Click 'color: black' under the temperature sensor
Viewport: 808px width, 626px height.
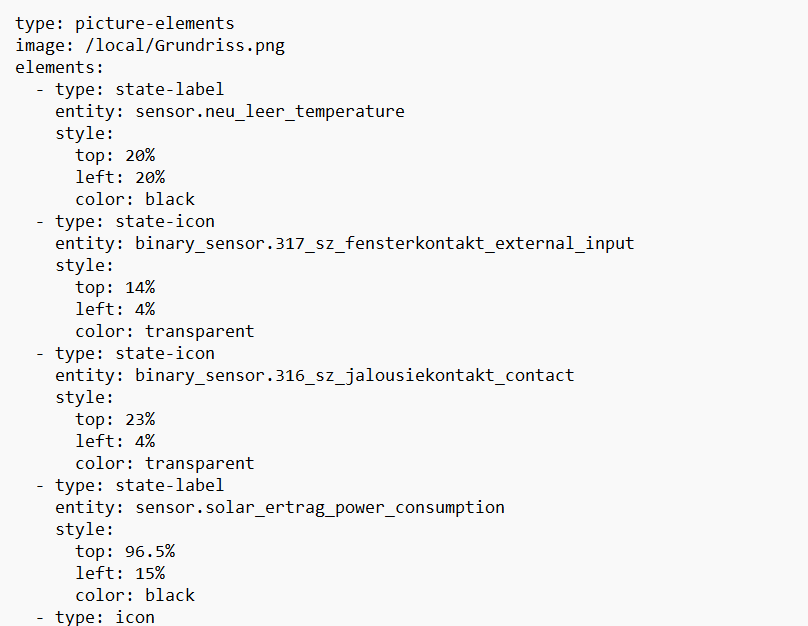[135, 199]
